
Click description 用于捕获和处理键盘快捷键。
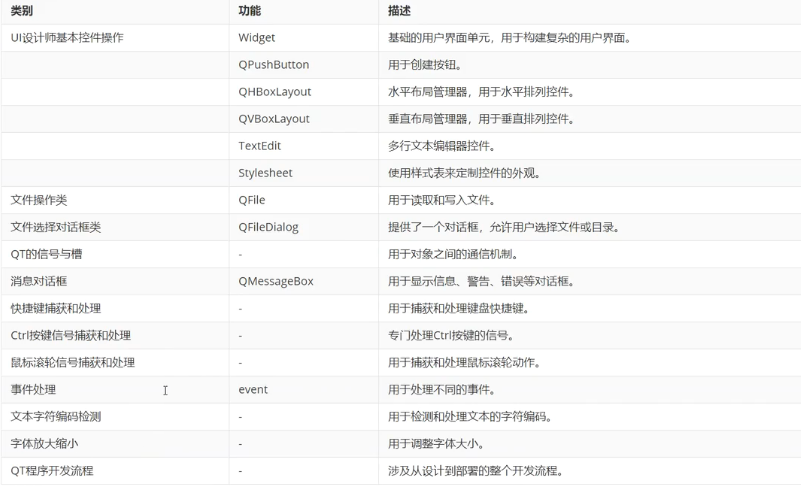click(459, 309)
